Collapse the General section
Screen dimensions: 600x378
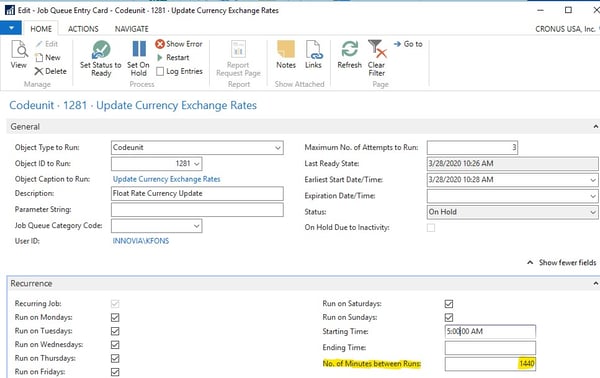595,127
